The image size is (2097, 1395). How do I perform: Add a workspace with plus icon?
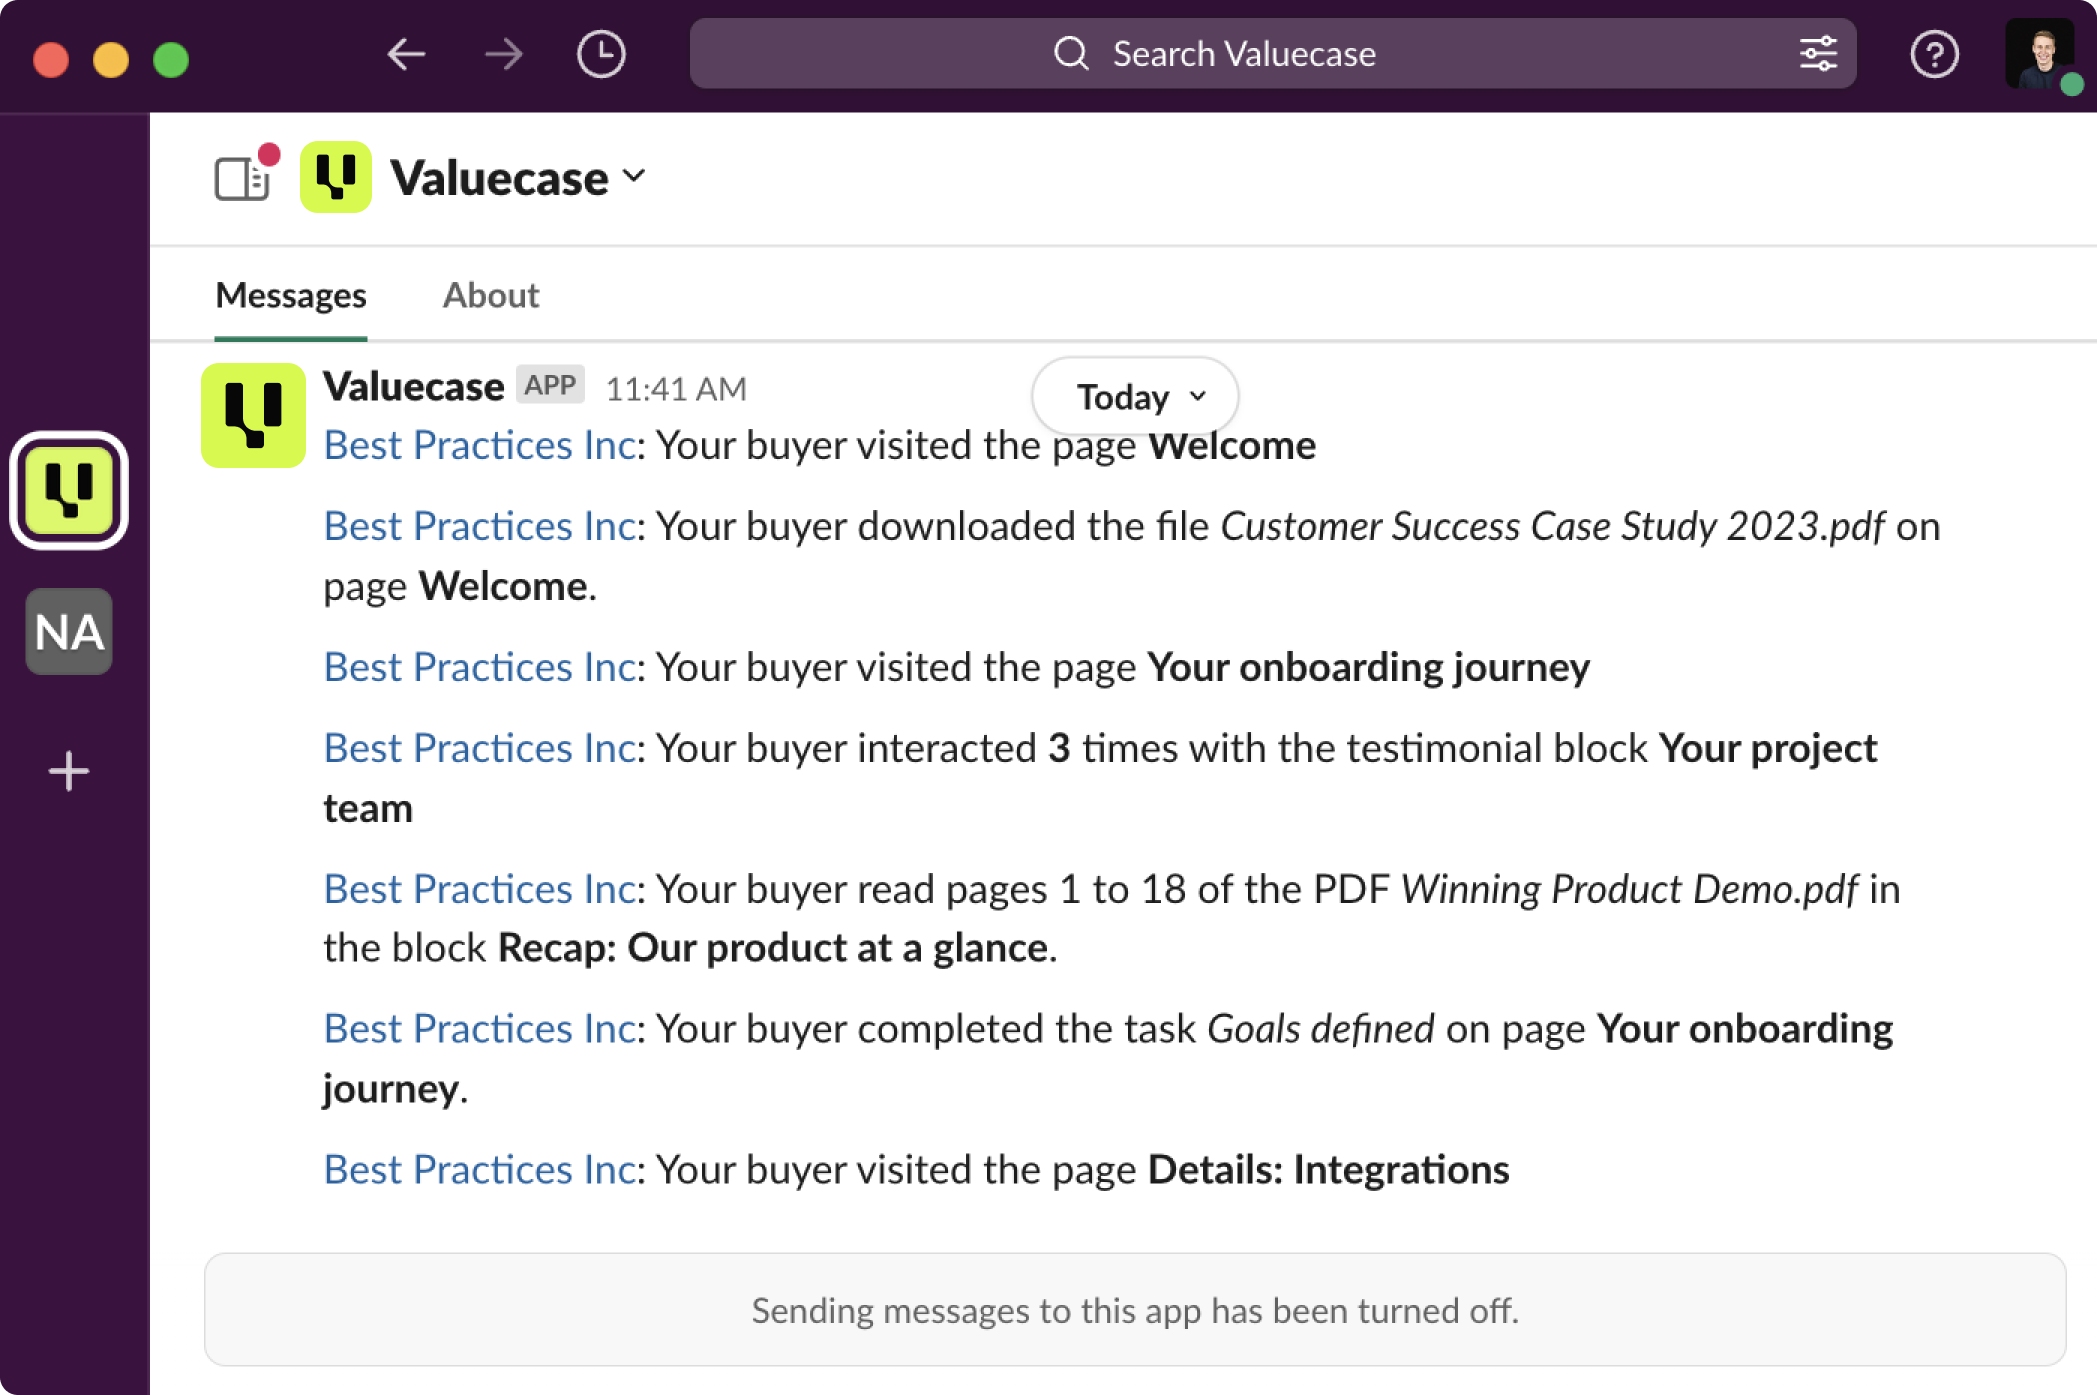pyautogui.click(x=69, y=771)
